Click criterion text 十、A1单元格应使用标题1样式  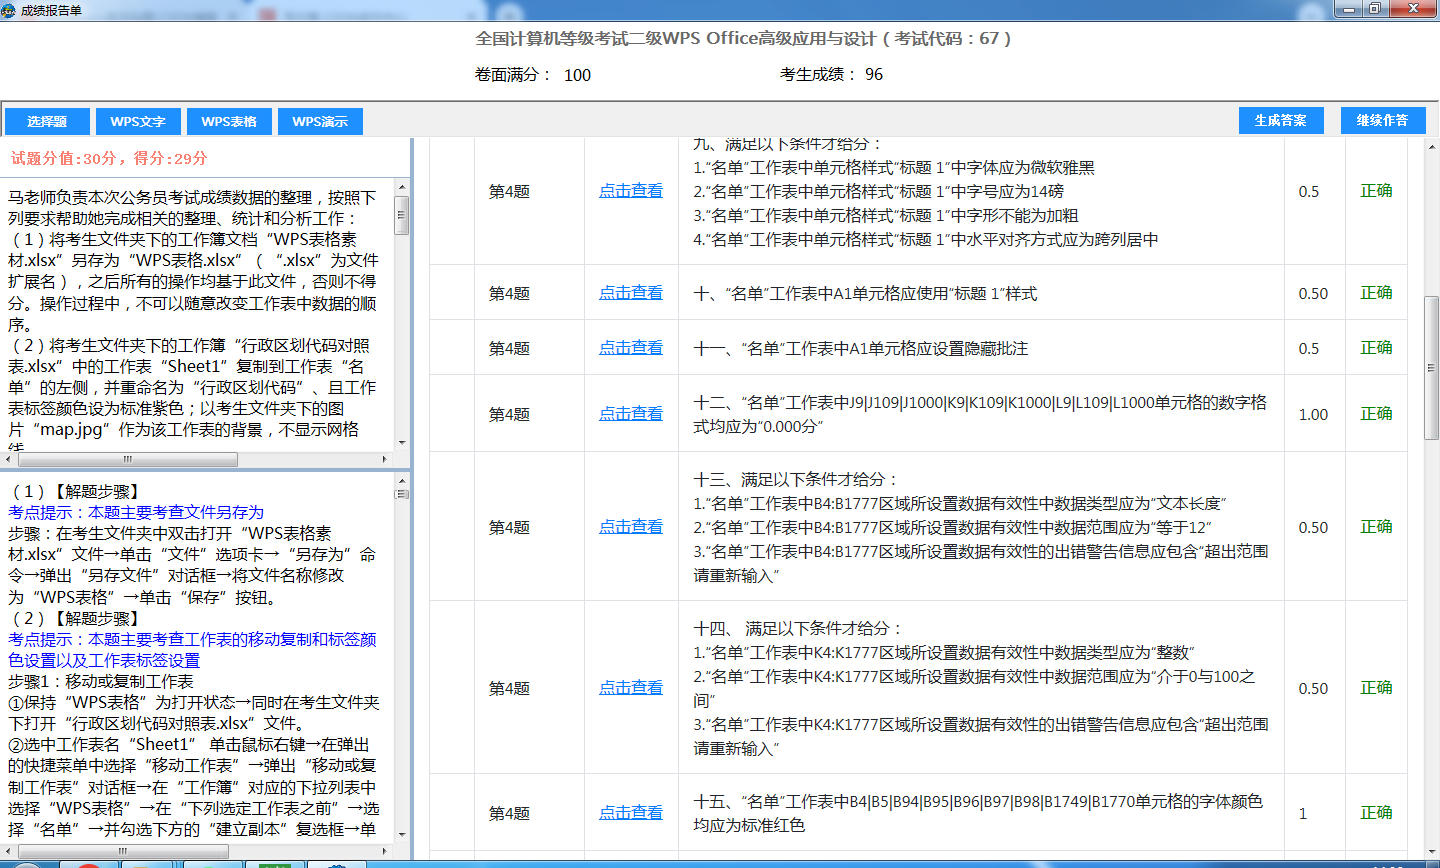(865, 293)
